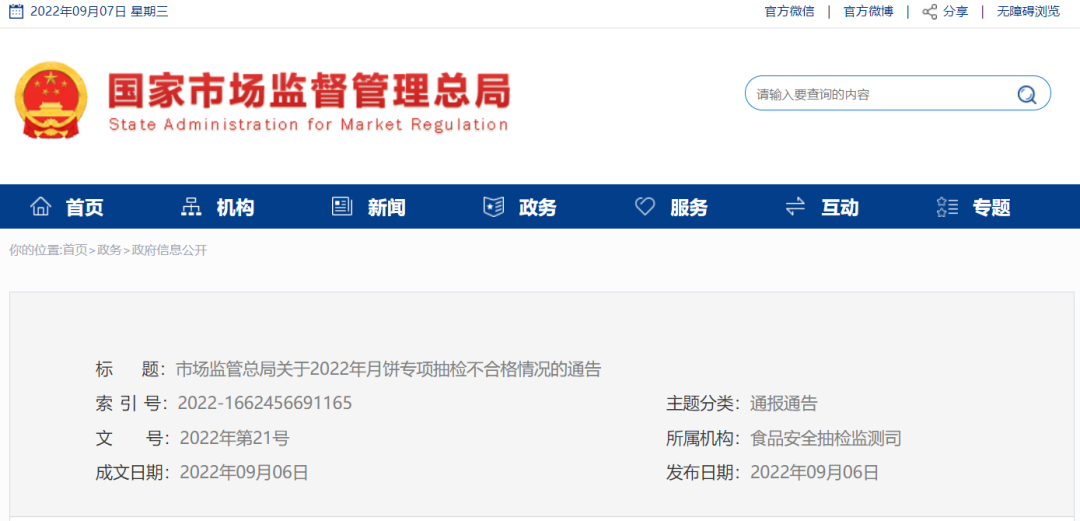The image size is (1080, 521).
Task: Click the book icon beside 政务
Action: (493, 207)
